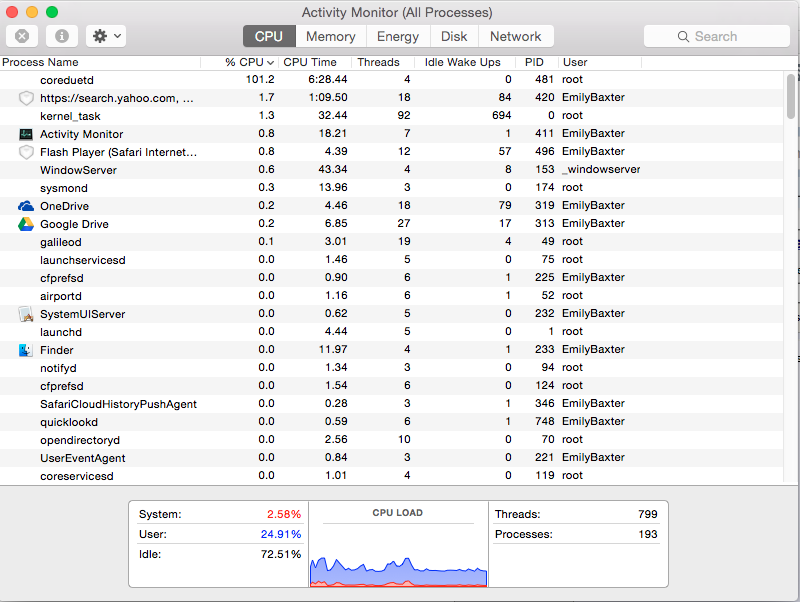800x602 pixels.
Task: Click the System 2.58% statistic
Action: click(220, 514)
